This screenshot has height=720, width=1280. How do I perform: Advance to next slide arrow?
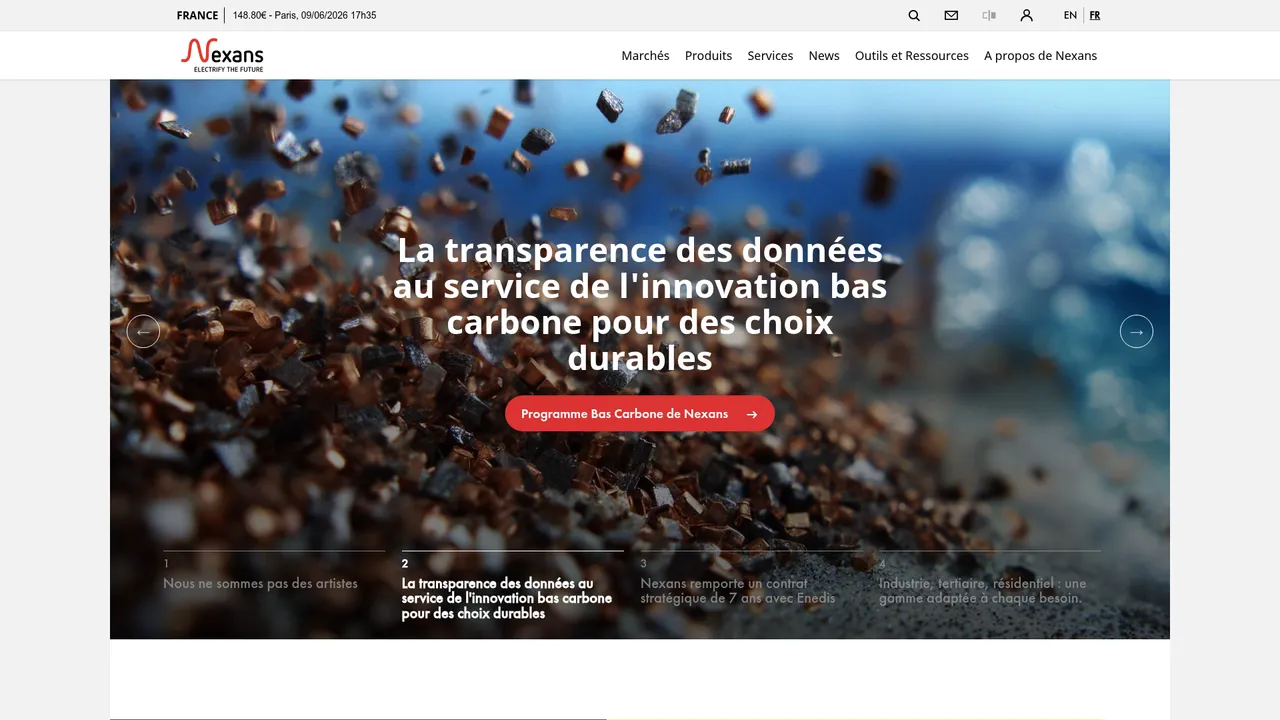(x=1136, y=331)
